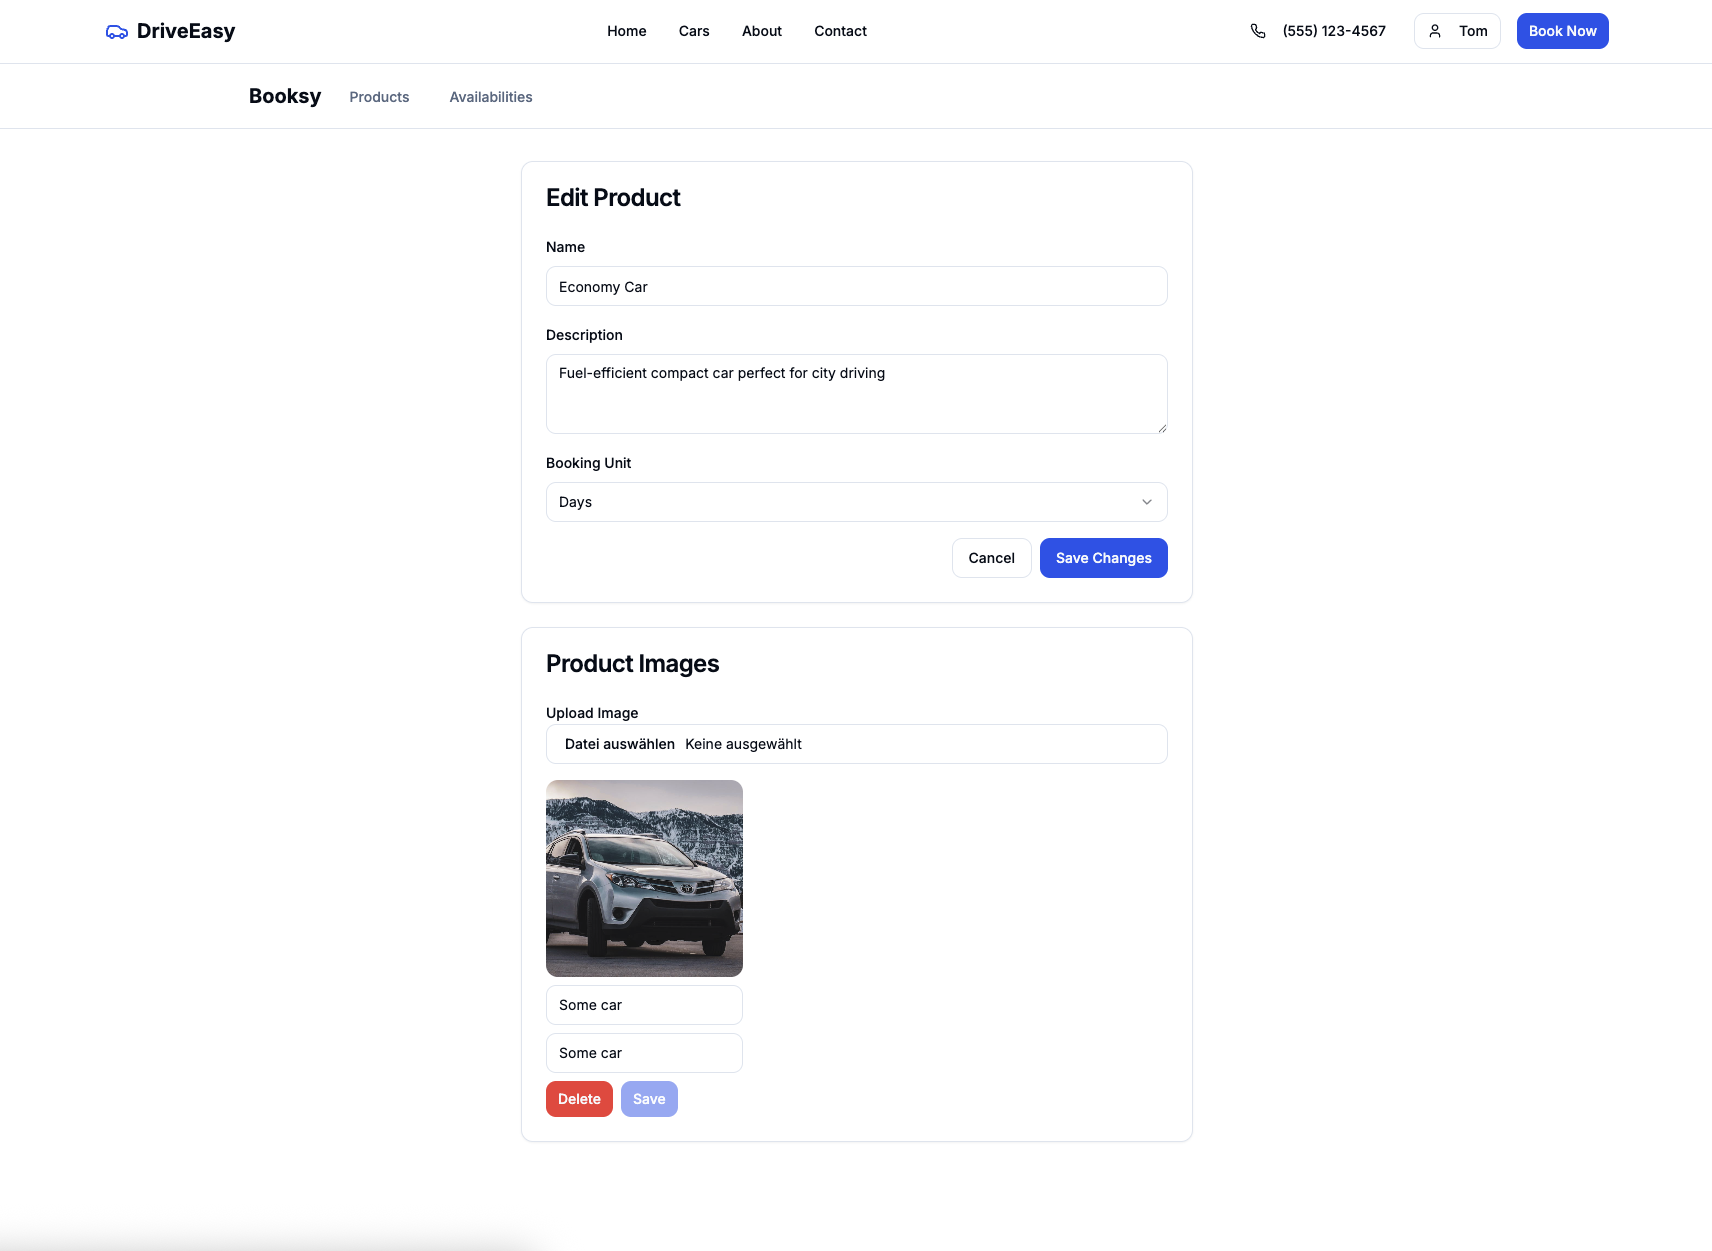Click the Save Changes button
The image size is (1712, 1251).
1104,558
